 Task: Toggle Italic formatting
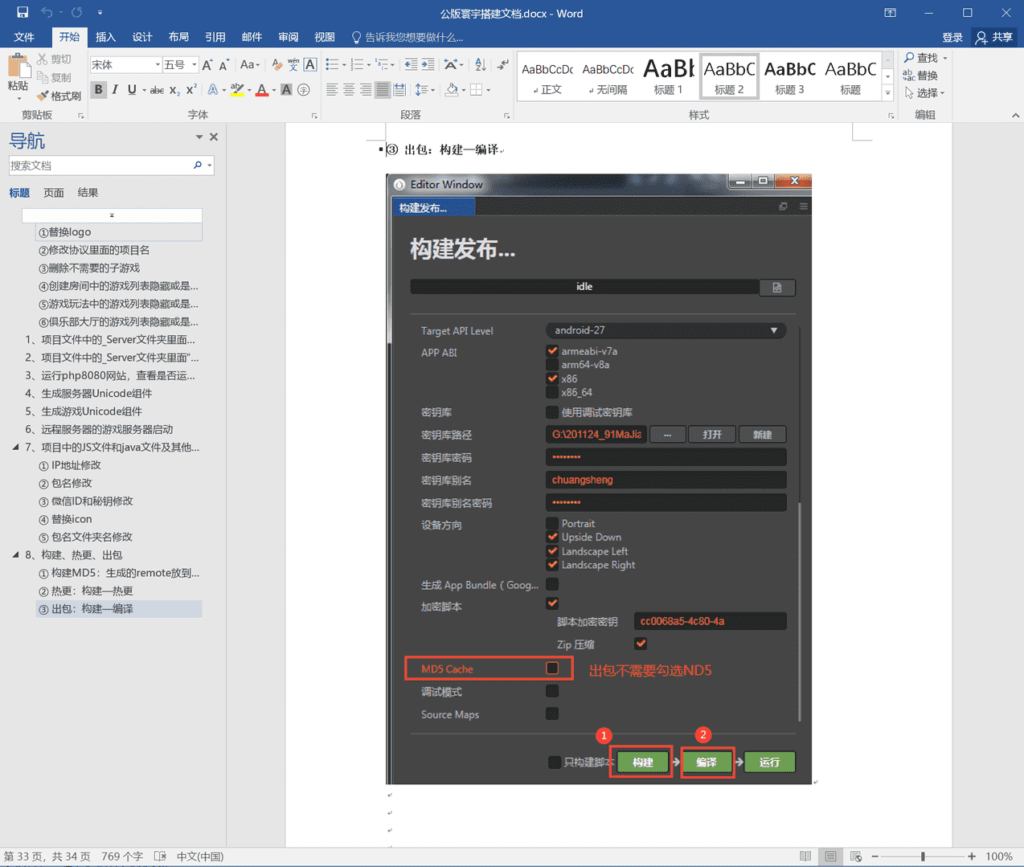pos(115,90)
